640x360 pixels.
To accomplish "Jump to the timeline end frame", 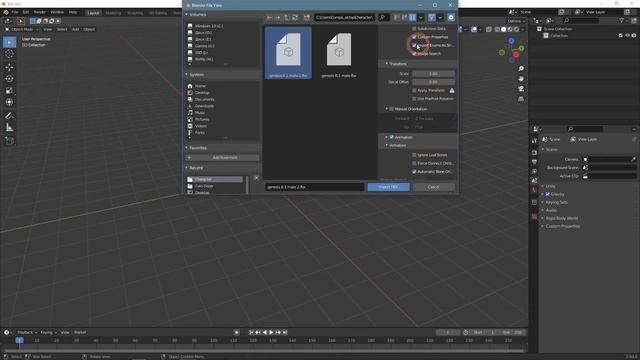I will (x=285, y=333).
